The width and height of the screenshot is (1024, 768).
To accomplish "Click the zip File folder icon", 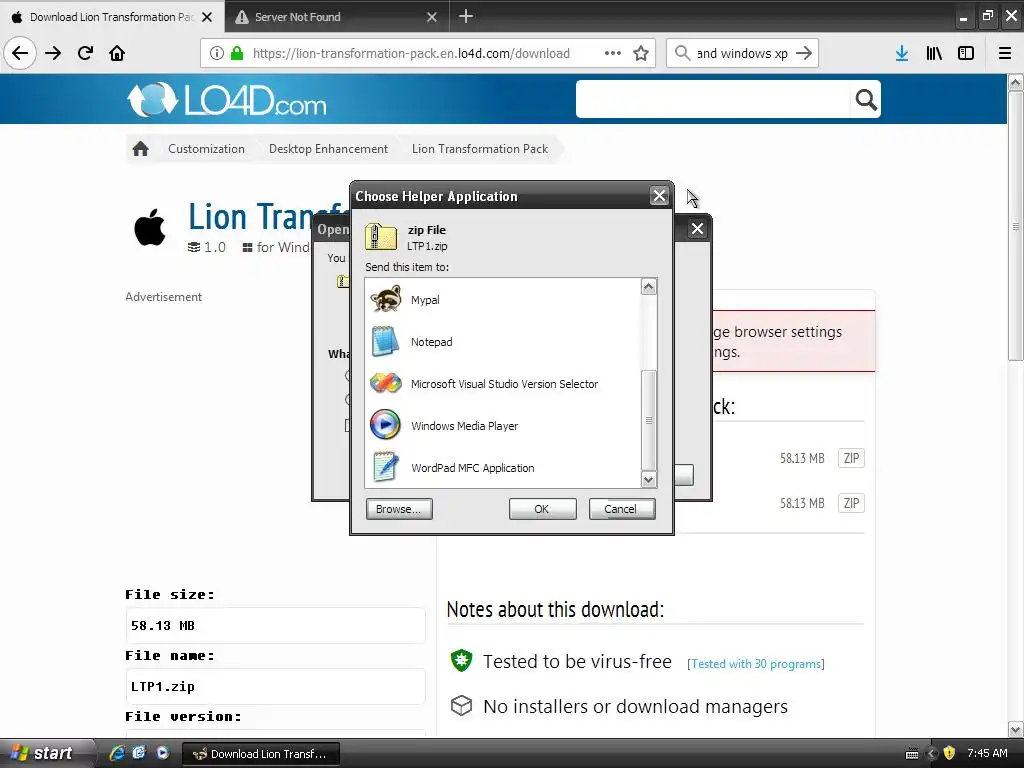I will tap(381, 236).
